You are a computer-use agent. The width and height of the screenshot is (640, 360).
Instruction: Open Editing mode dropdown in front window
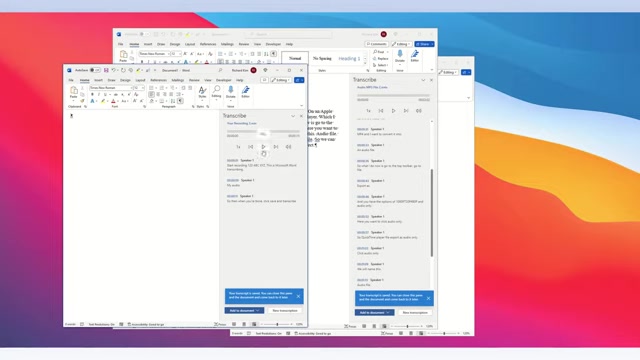280,80
